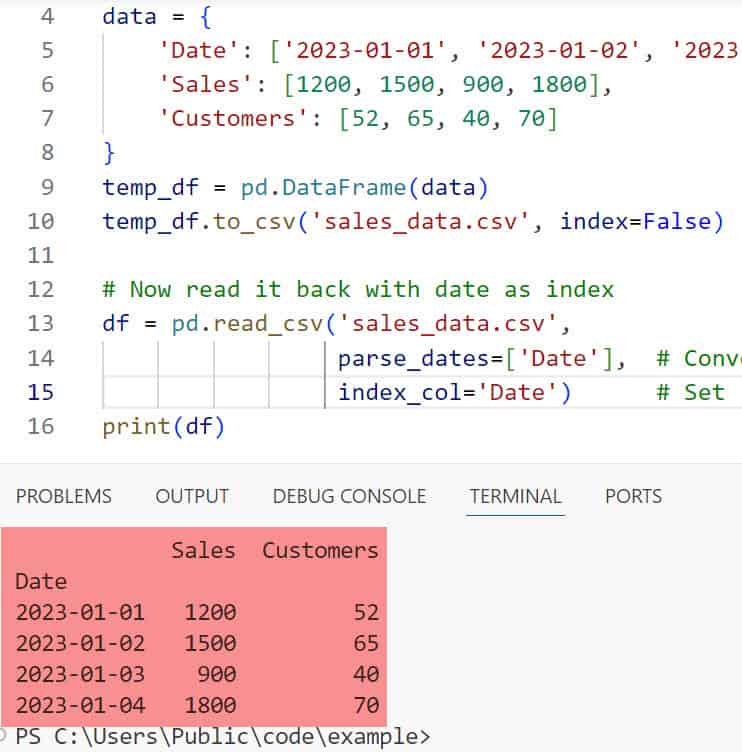The width and height of the screenshot is (742, 752).
Task: Open the PORTS panel tab
Action: [633, 496]
